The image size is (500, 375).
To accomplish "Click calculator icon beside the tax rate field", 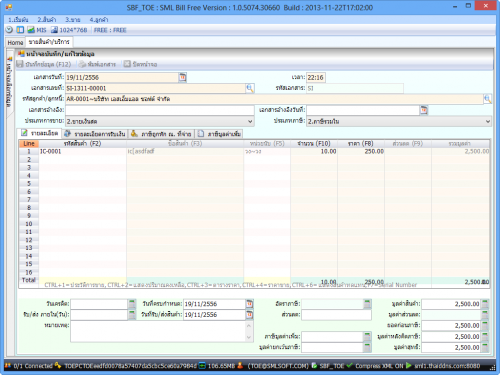I will [367, 304].
